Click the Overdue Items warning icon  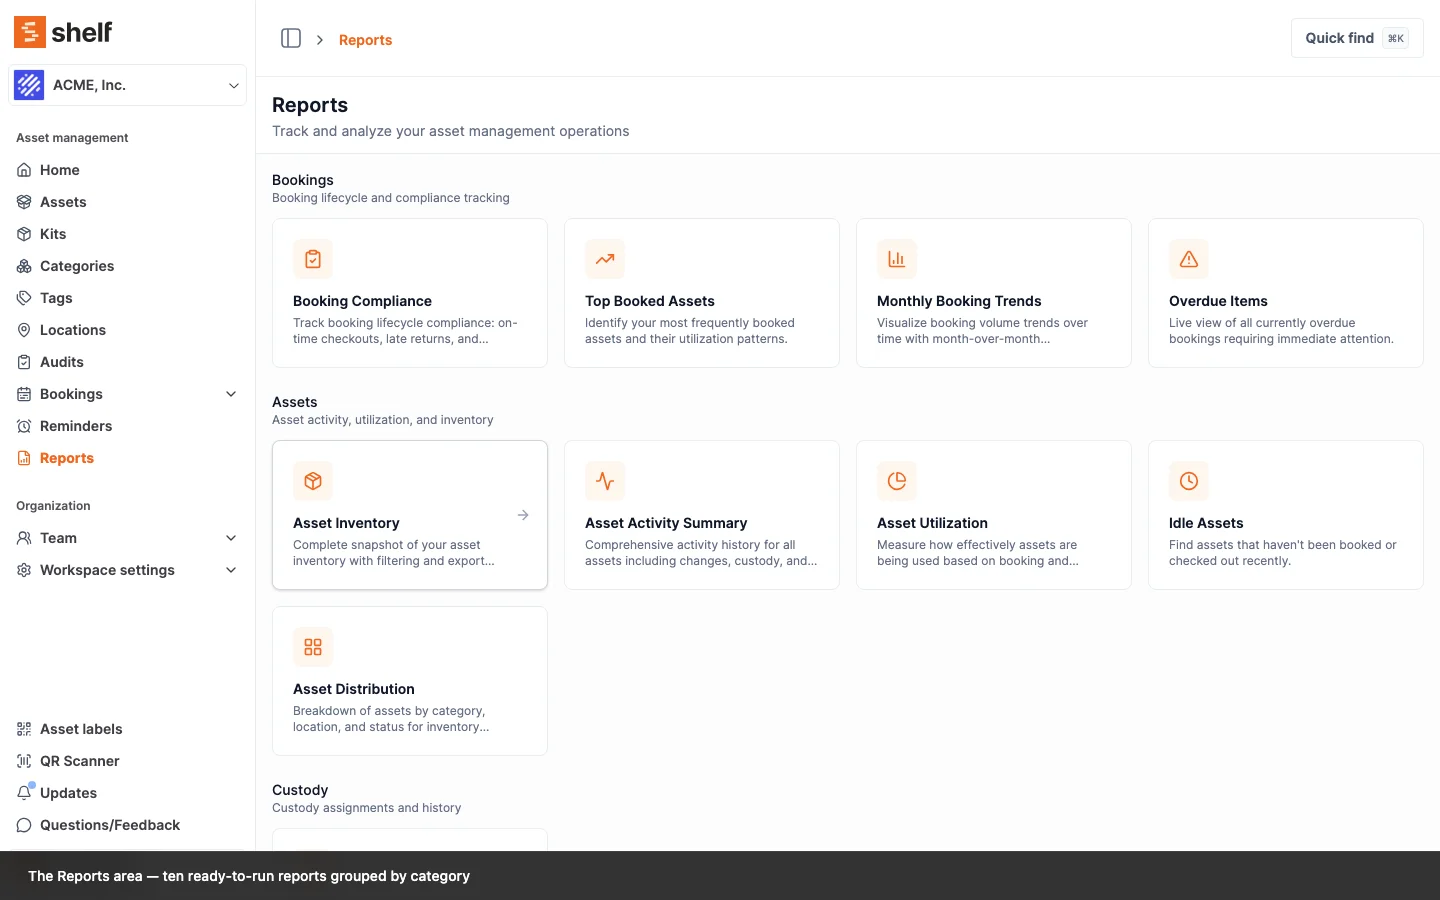click(1189, 259)
